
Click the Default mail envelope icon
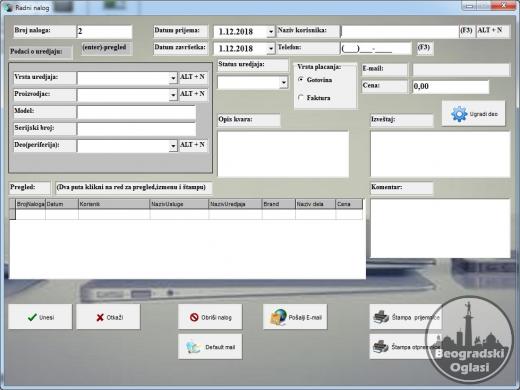[x=193, y=347]
